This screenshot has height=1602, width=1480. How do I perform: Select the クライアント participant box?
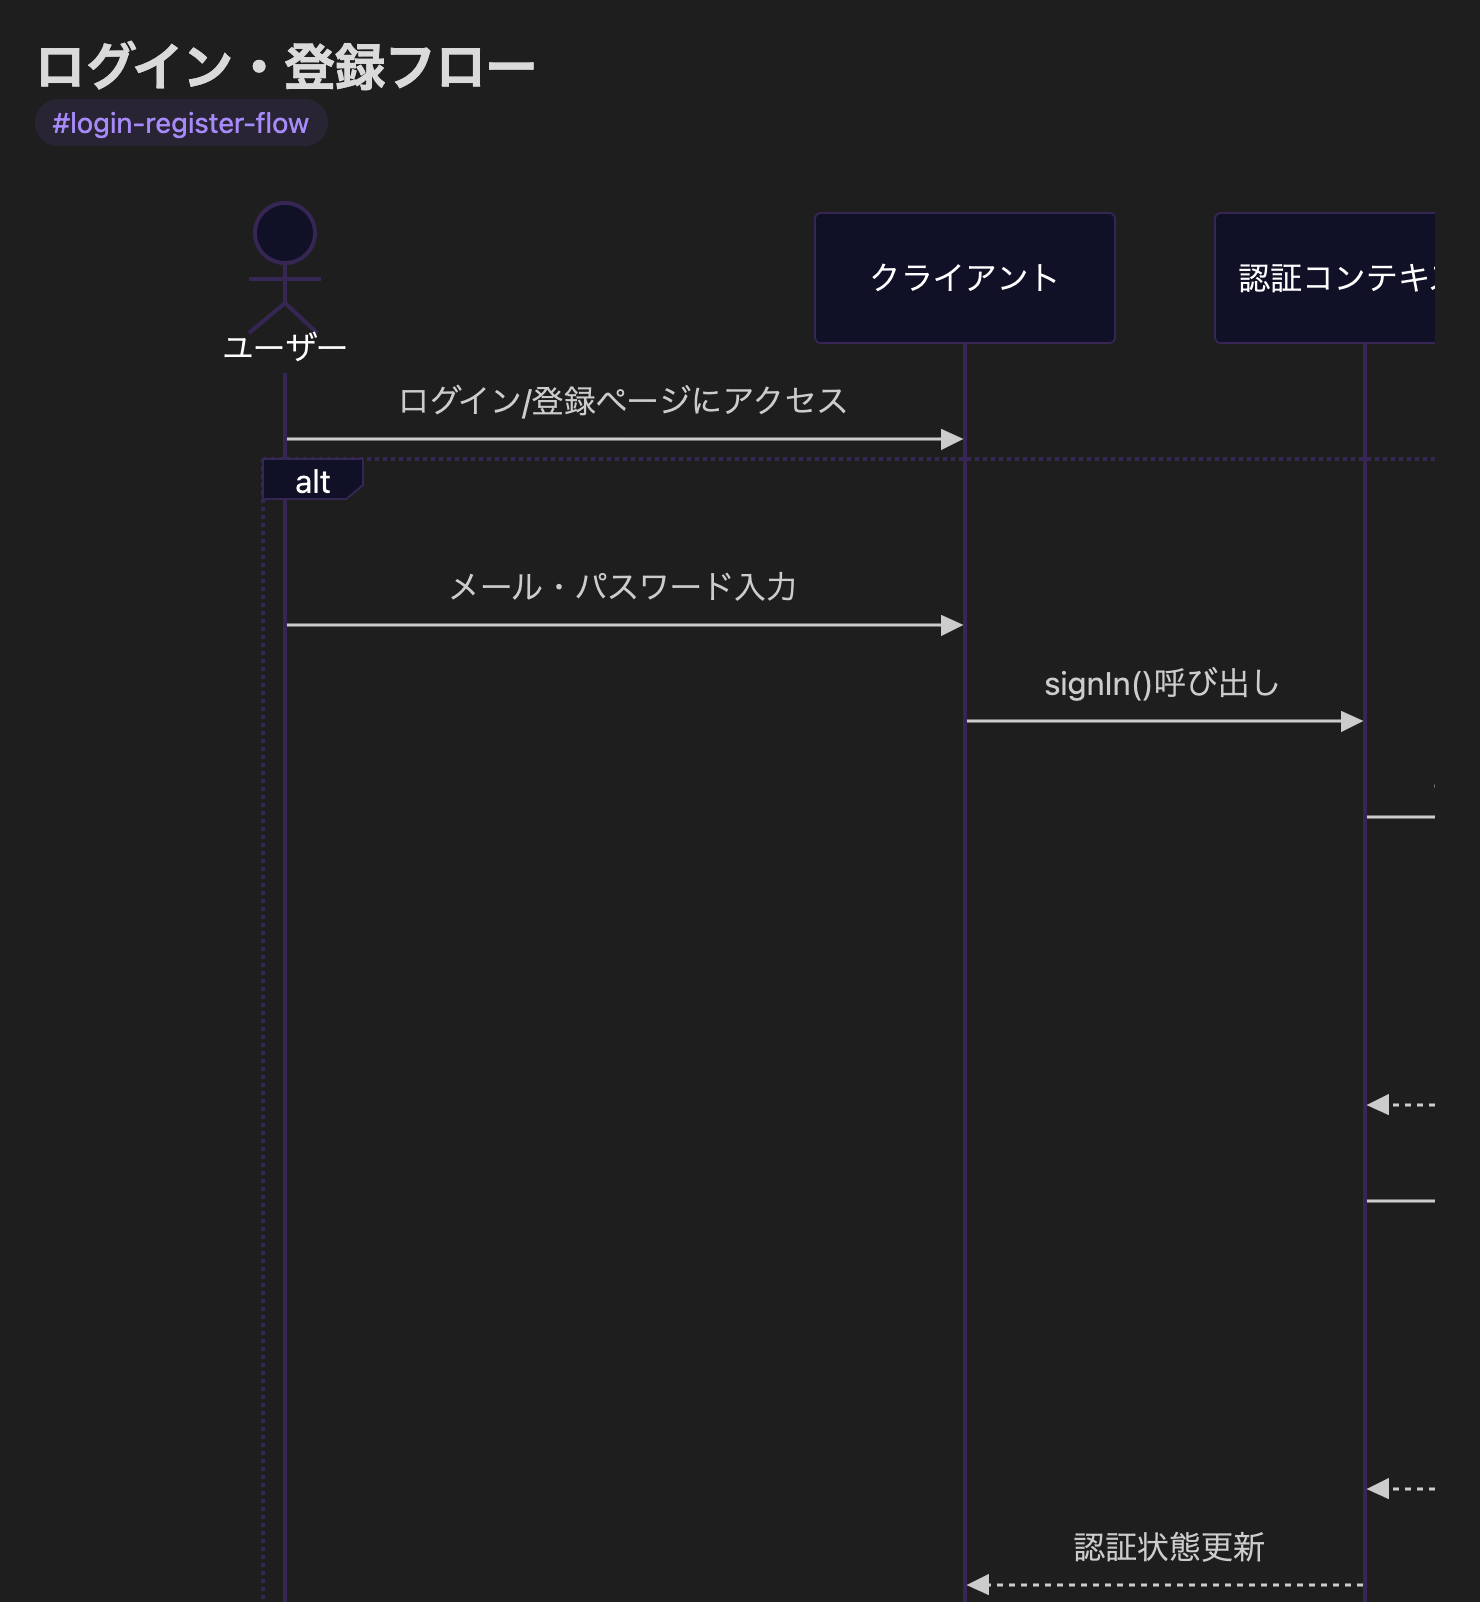pyautogui.click(x=965, y=278)
